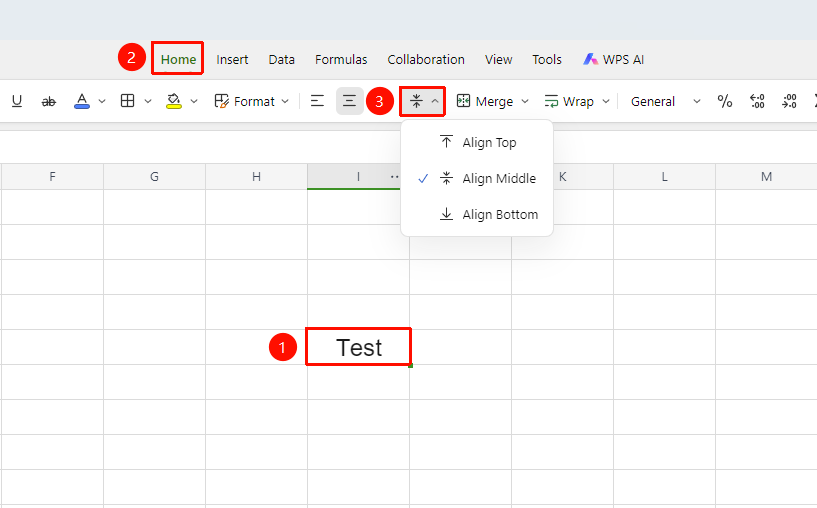Viewport: 817px width, 508px height.
Task: Select checked Align Middle option
Action: (x=477, y=178)
